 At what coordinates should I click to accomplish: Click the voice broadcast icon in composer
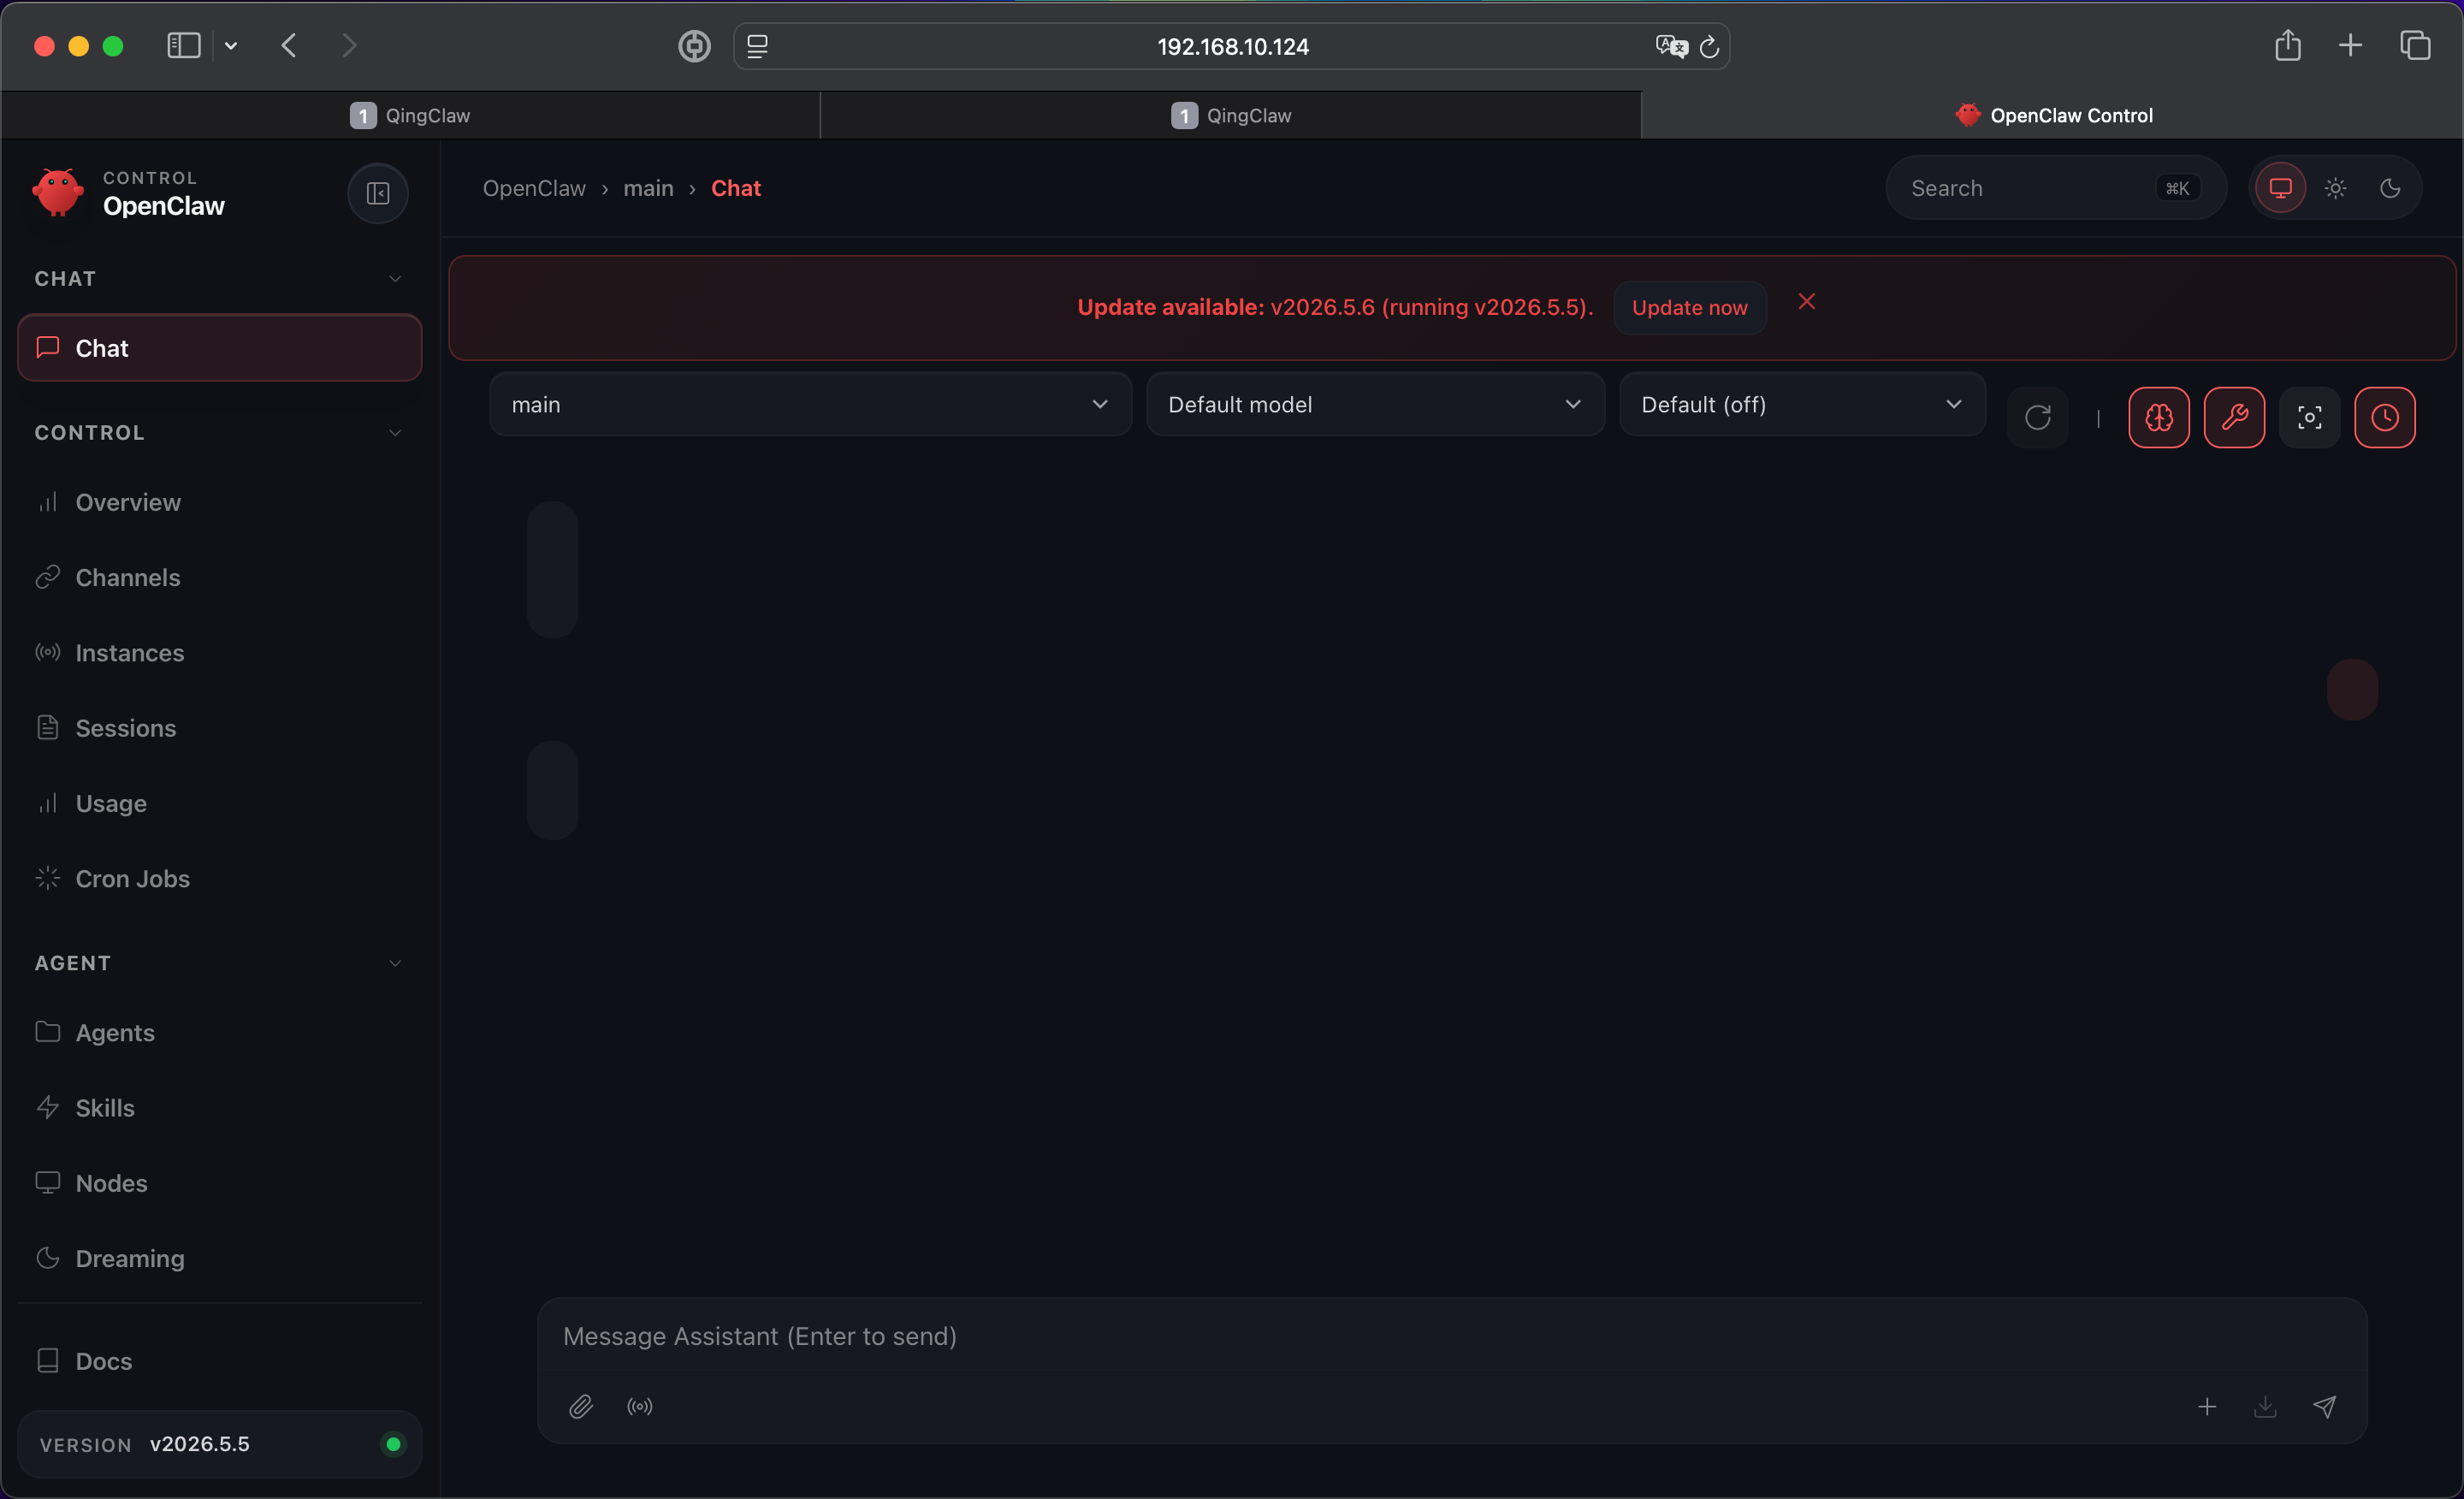coord(640,1407)
